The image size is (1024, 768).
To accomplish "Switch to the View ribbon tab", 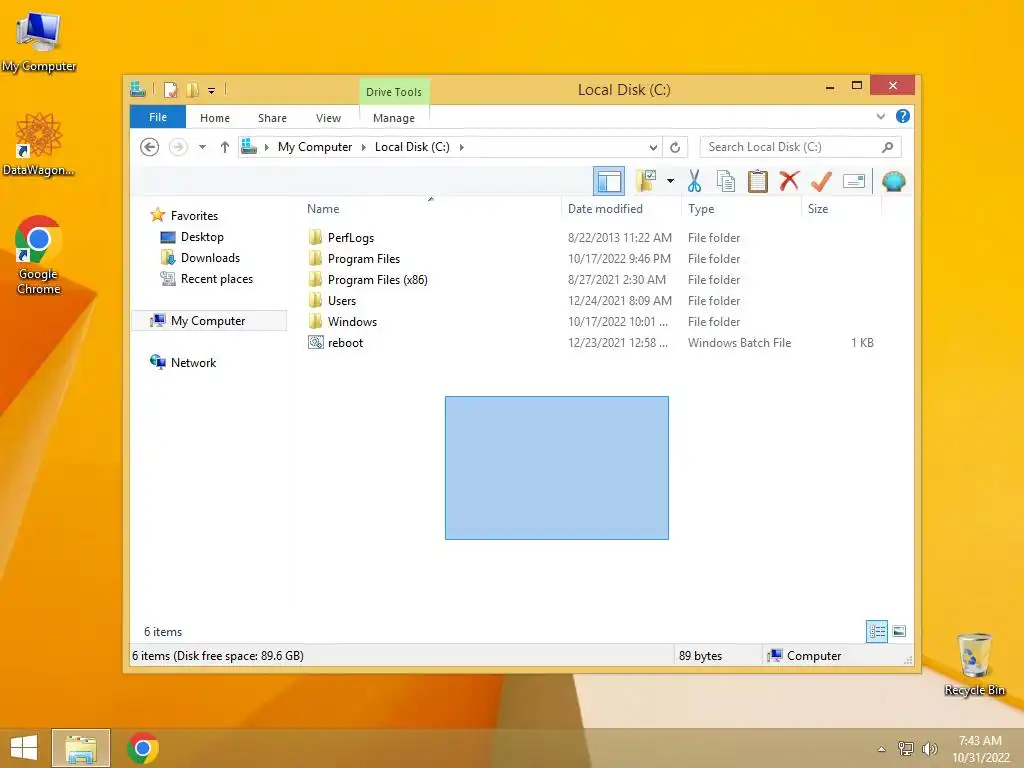I will (x=328, y=118).
